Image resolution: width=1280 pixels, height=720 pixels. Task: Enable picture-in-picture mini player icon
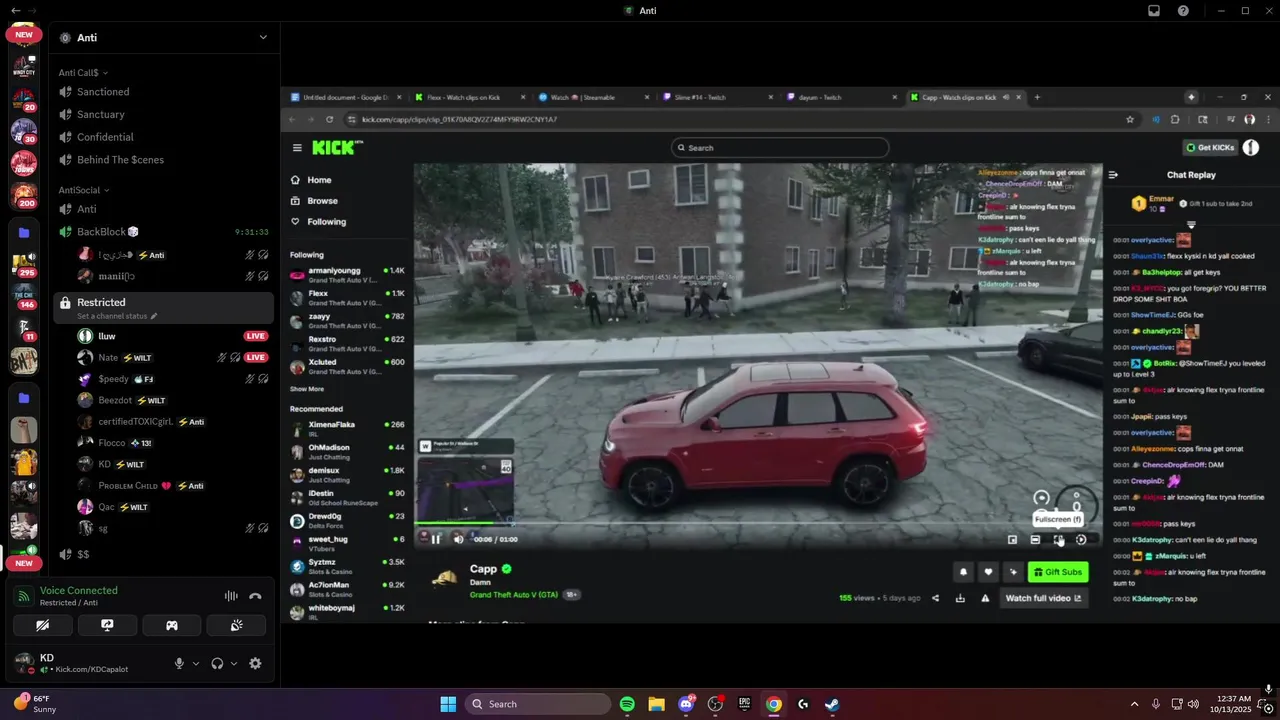[1012, 540]
